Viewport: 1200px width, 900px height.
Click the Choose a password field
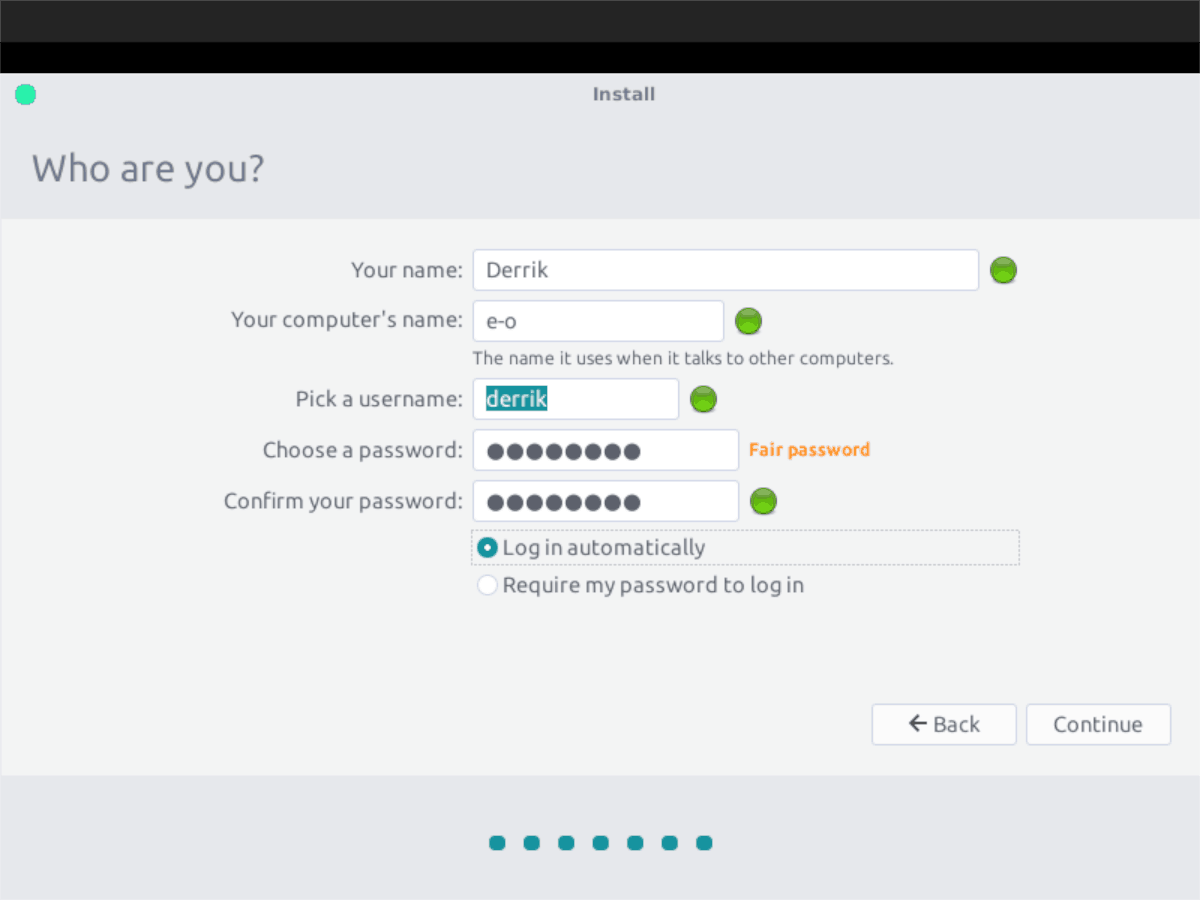click(606, 450)
